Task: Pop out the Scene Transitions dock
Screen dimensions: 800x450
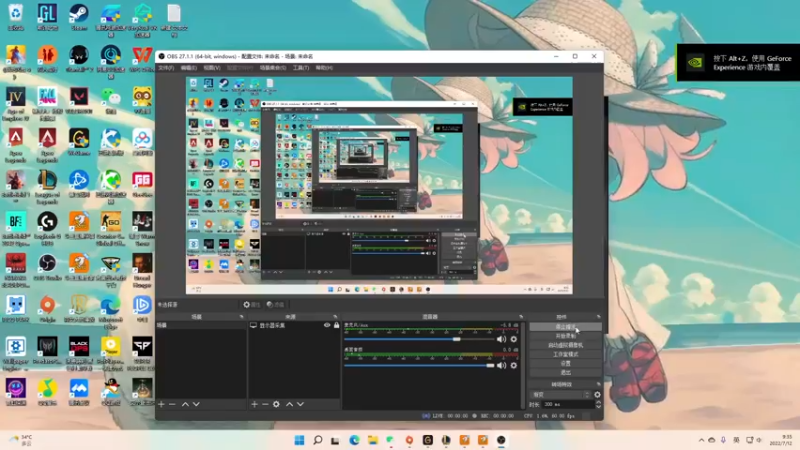Action: point(598,384)
